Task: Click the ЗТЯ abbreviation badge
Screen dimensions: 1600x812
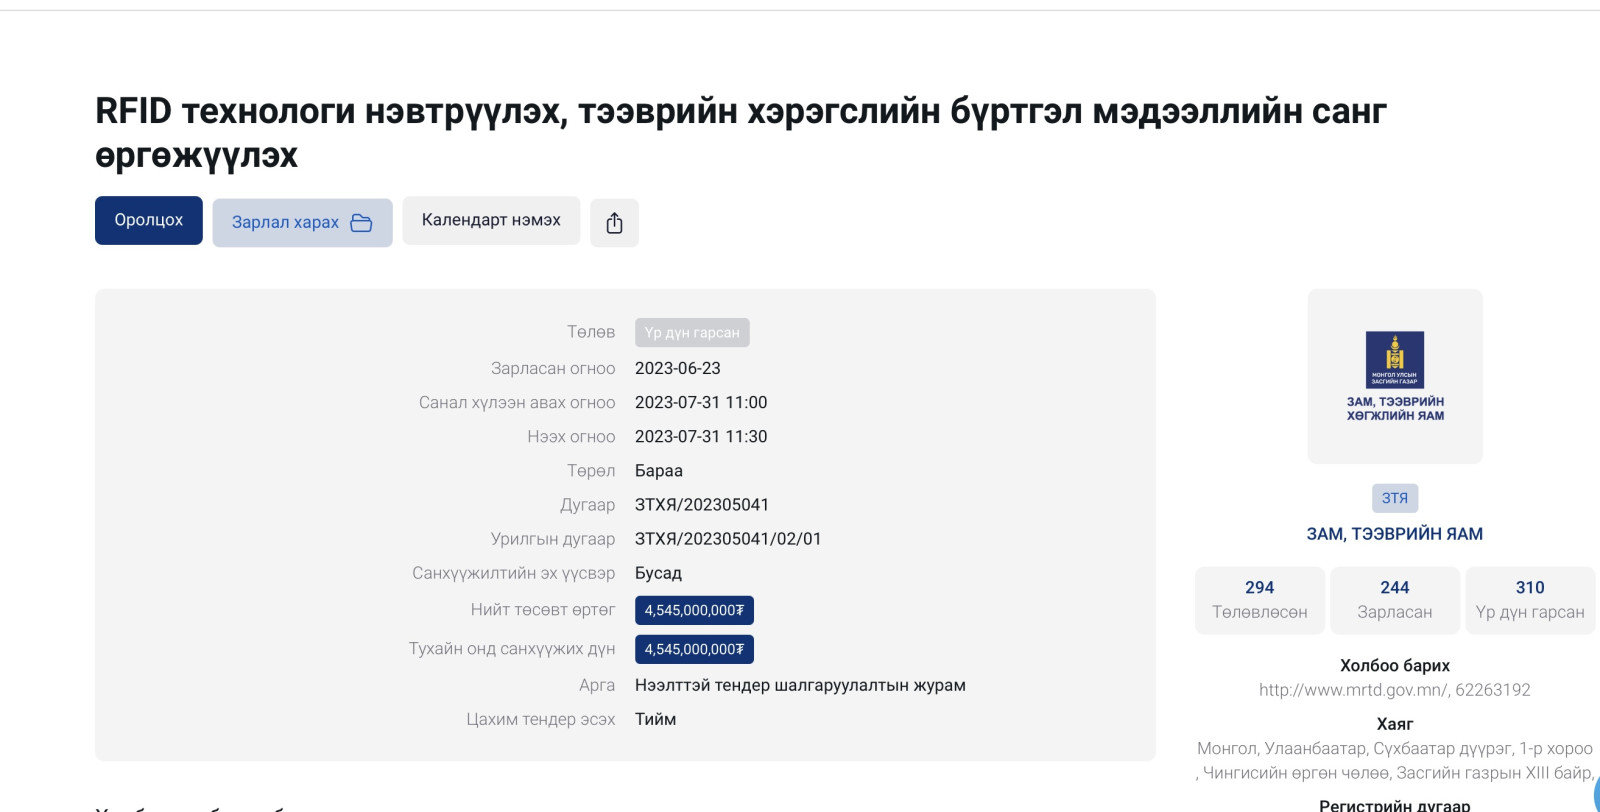Action: click(1394, 498)
